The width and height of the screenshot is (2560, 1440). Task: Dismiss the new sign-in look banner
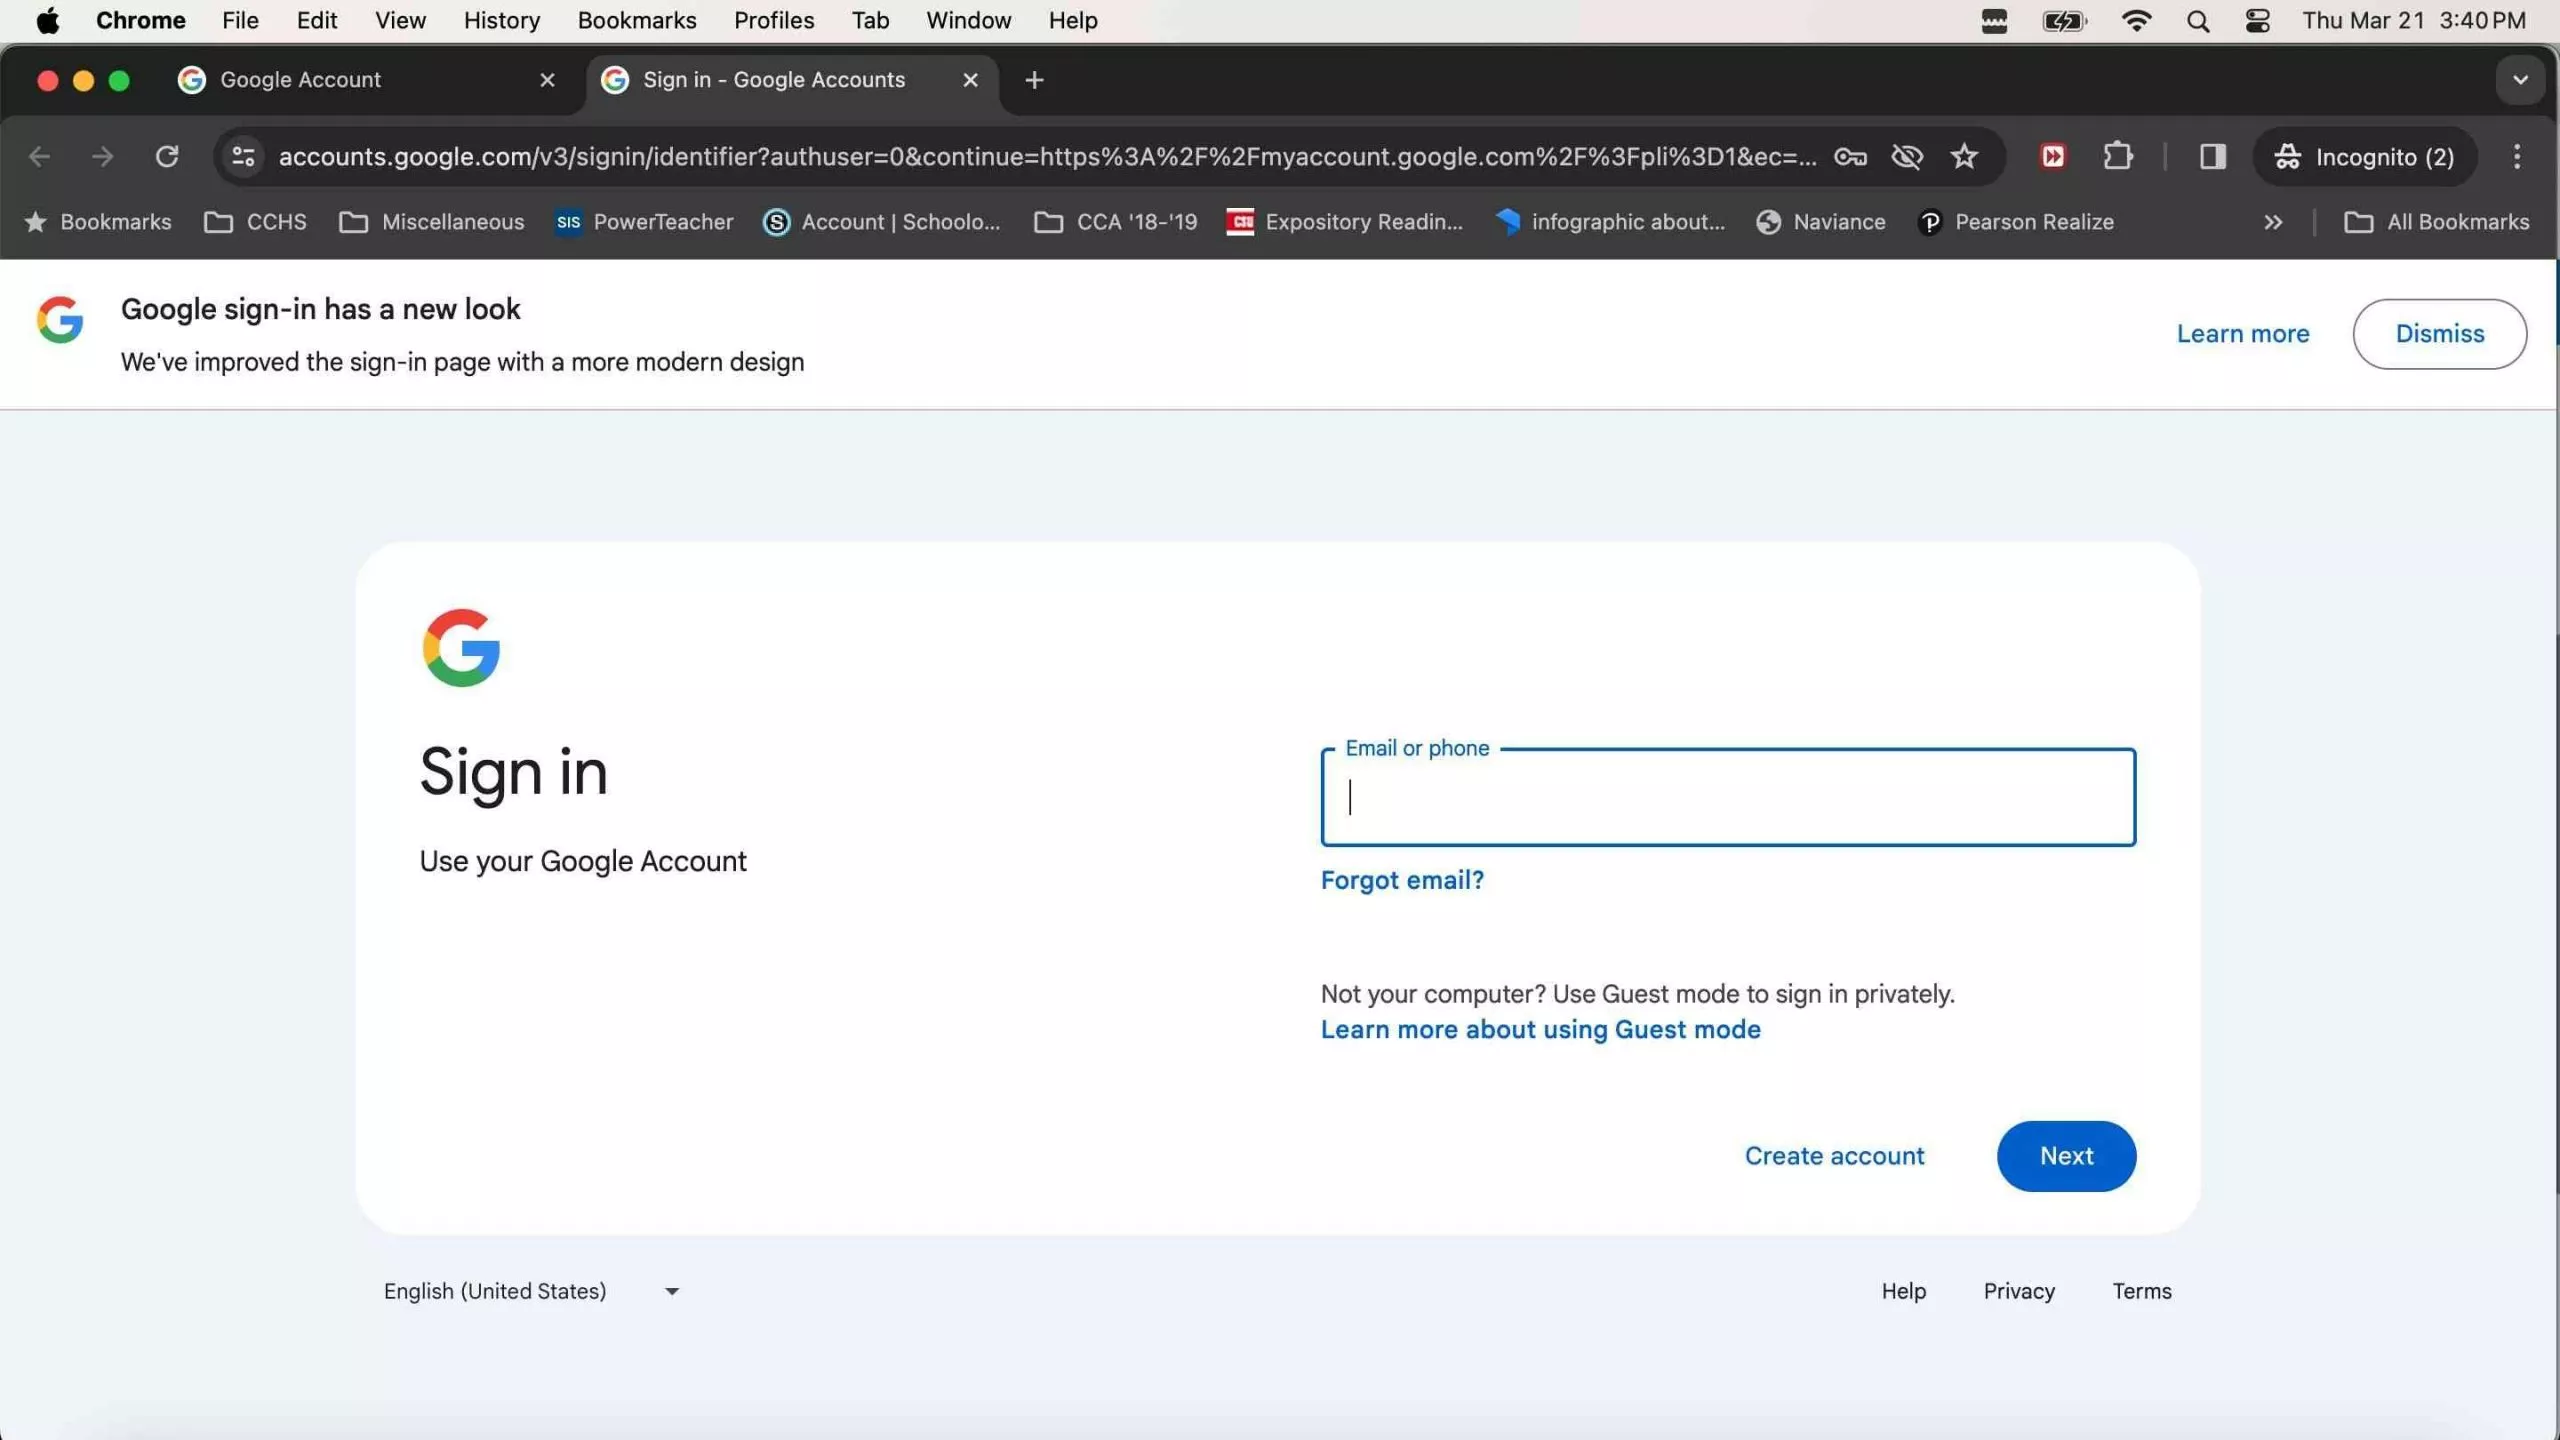[x=2439, y=333]
